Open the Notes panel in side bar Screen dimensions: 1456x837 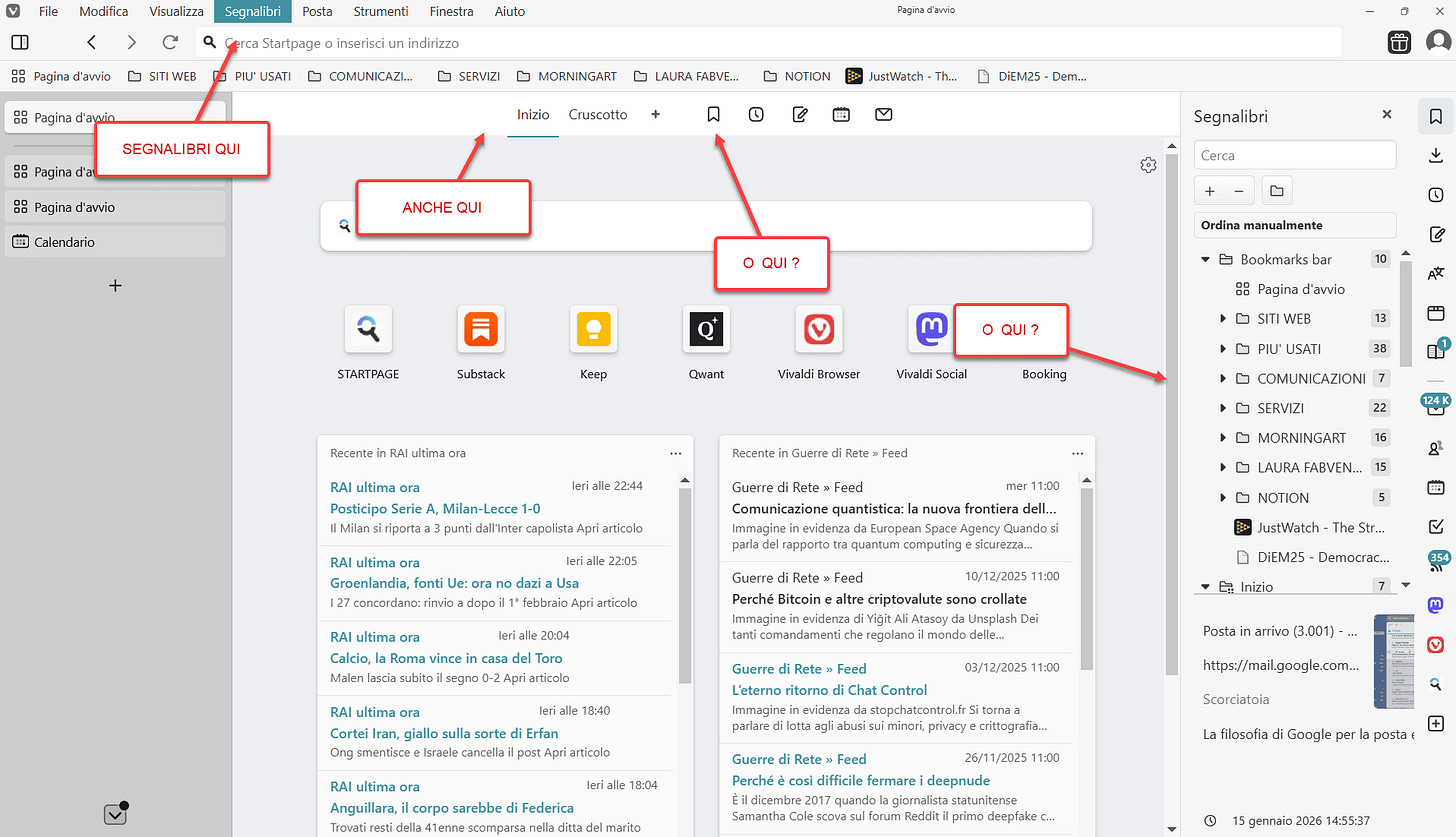point(1436,235)
